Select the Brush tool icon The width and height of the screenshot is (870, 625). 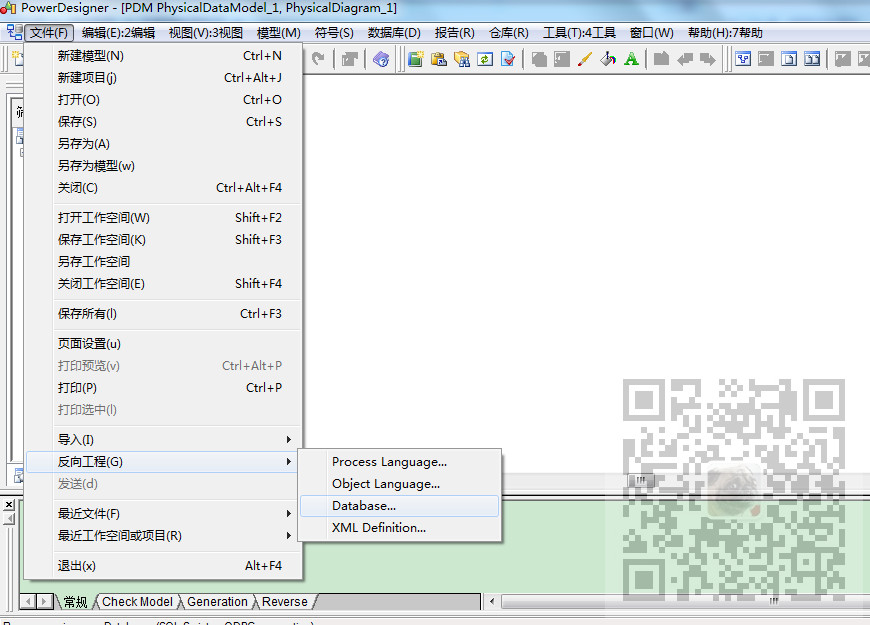pyautogui.click(x=585, y=60)
